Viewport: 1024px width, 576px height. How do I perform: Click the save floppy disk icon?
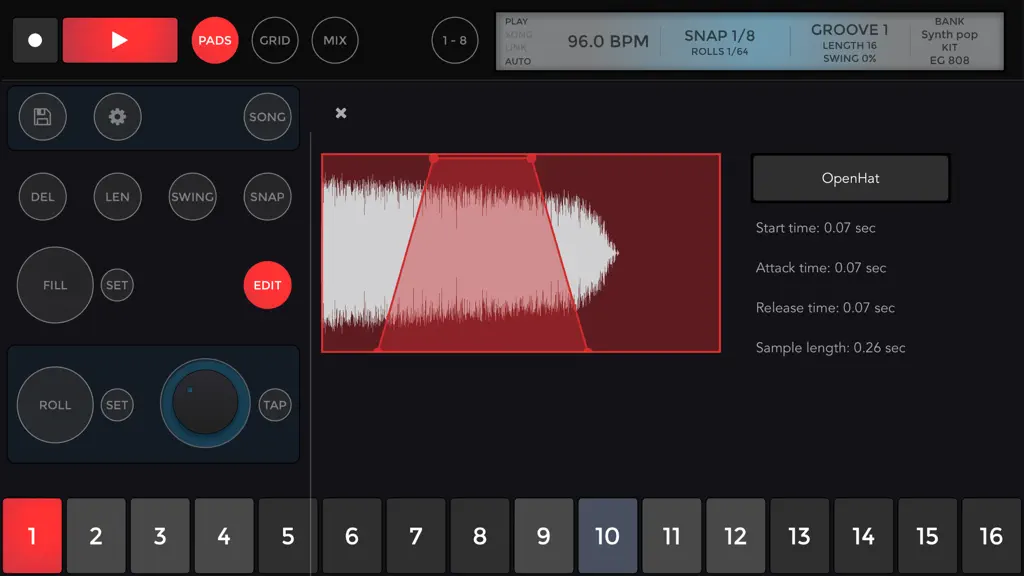[42, 117]
